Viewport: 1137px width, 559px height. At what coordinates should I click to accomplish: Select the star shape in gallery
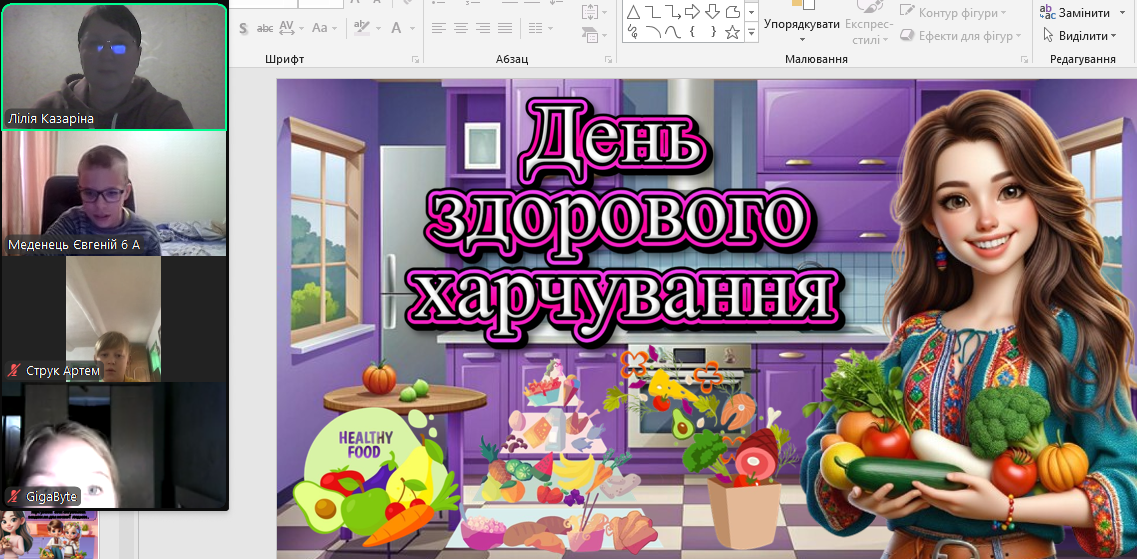pos(732,33)
